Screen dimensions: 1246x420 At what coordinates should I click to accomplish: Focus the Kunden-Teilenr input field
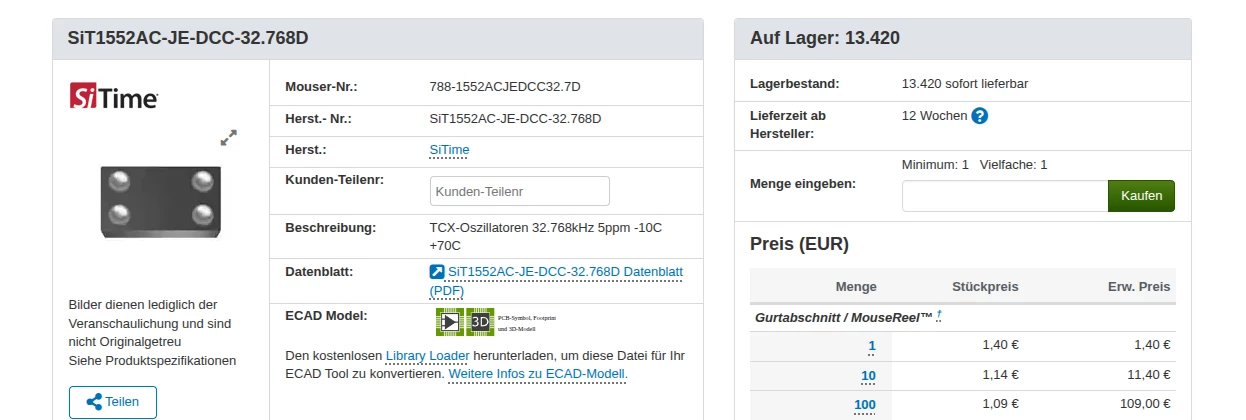(520, 191)
